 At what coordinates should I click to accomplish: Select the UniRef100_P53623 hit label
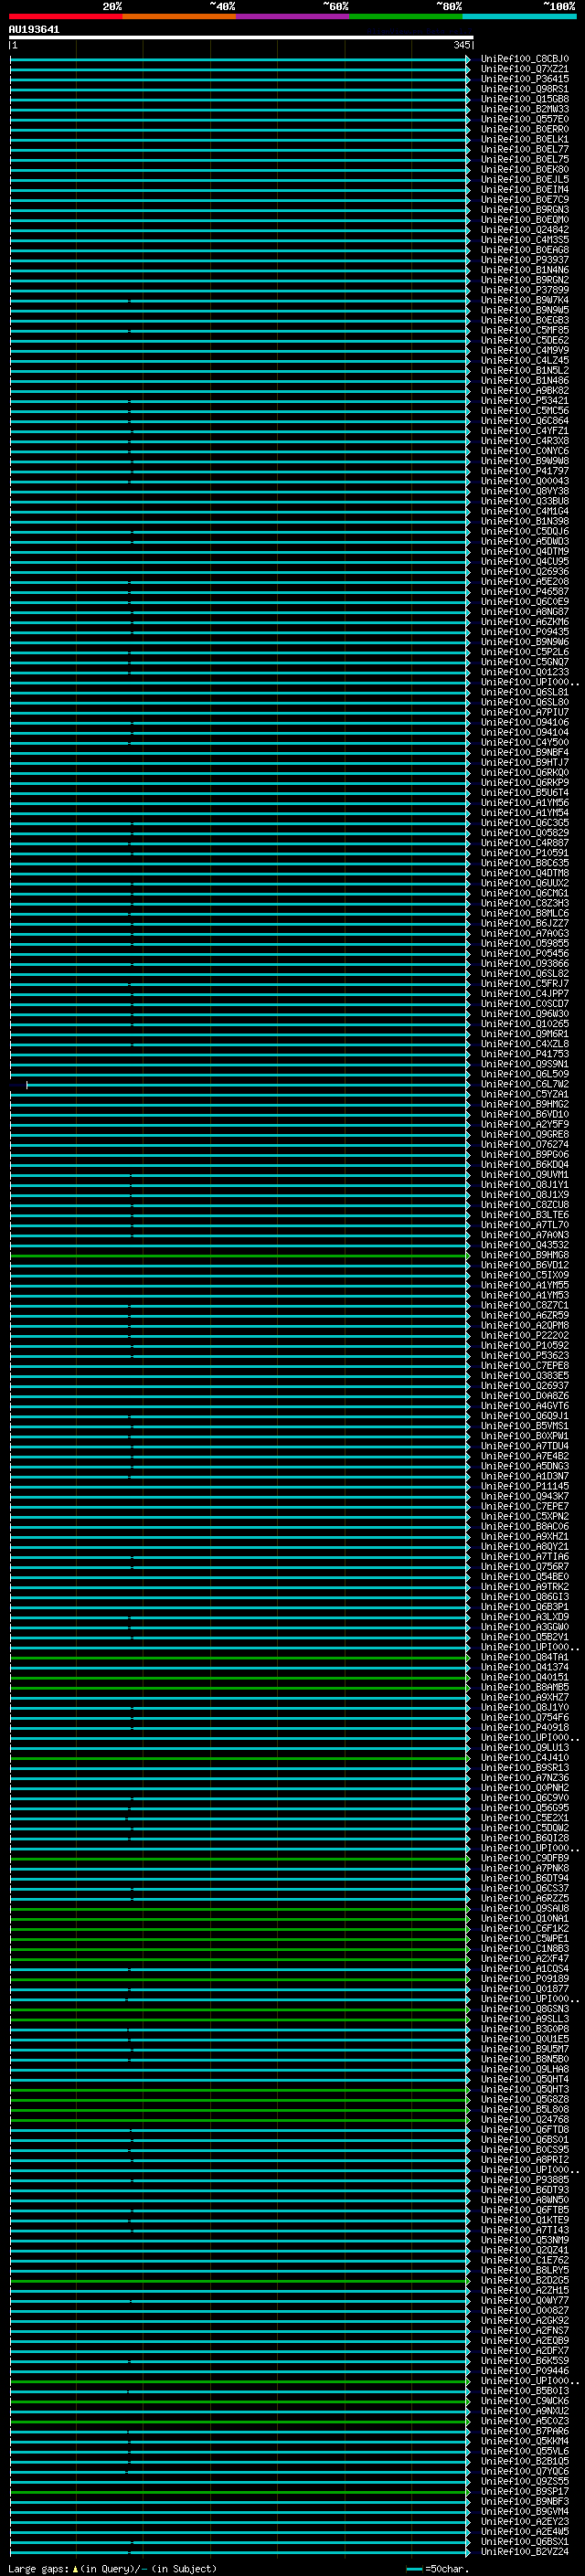coord(524,1356)
